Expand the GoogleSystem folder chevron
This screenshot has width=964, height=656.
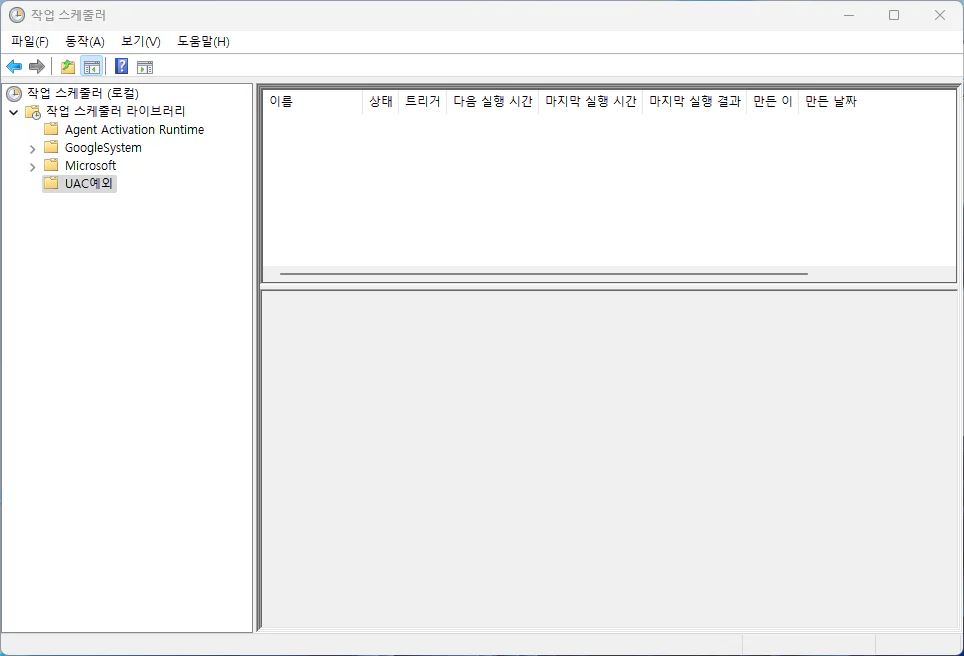tap(33, 149)
